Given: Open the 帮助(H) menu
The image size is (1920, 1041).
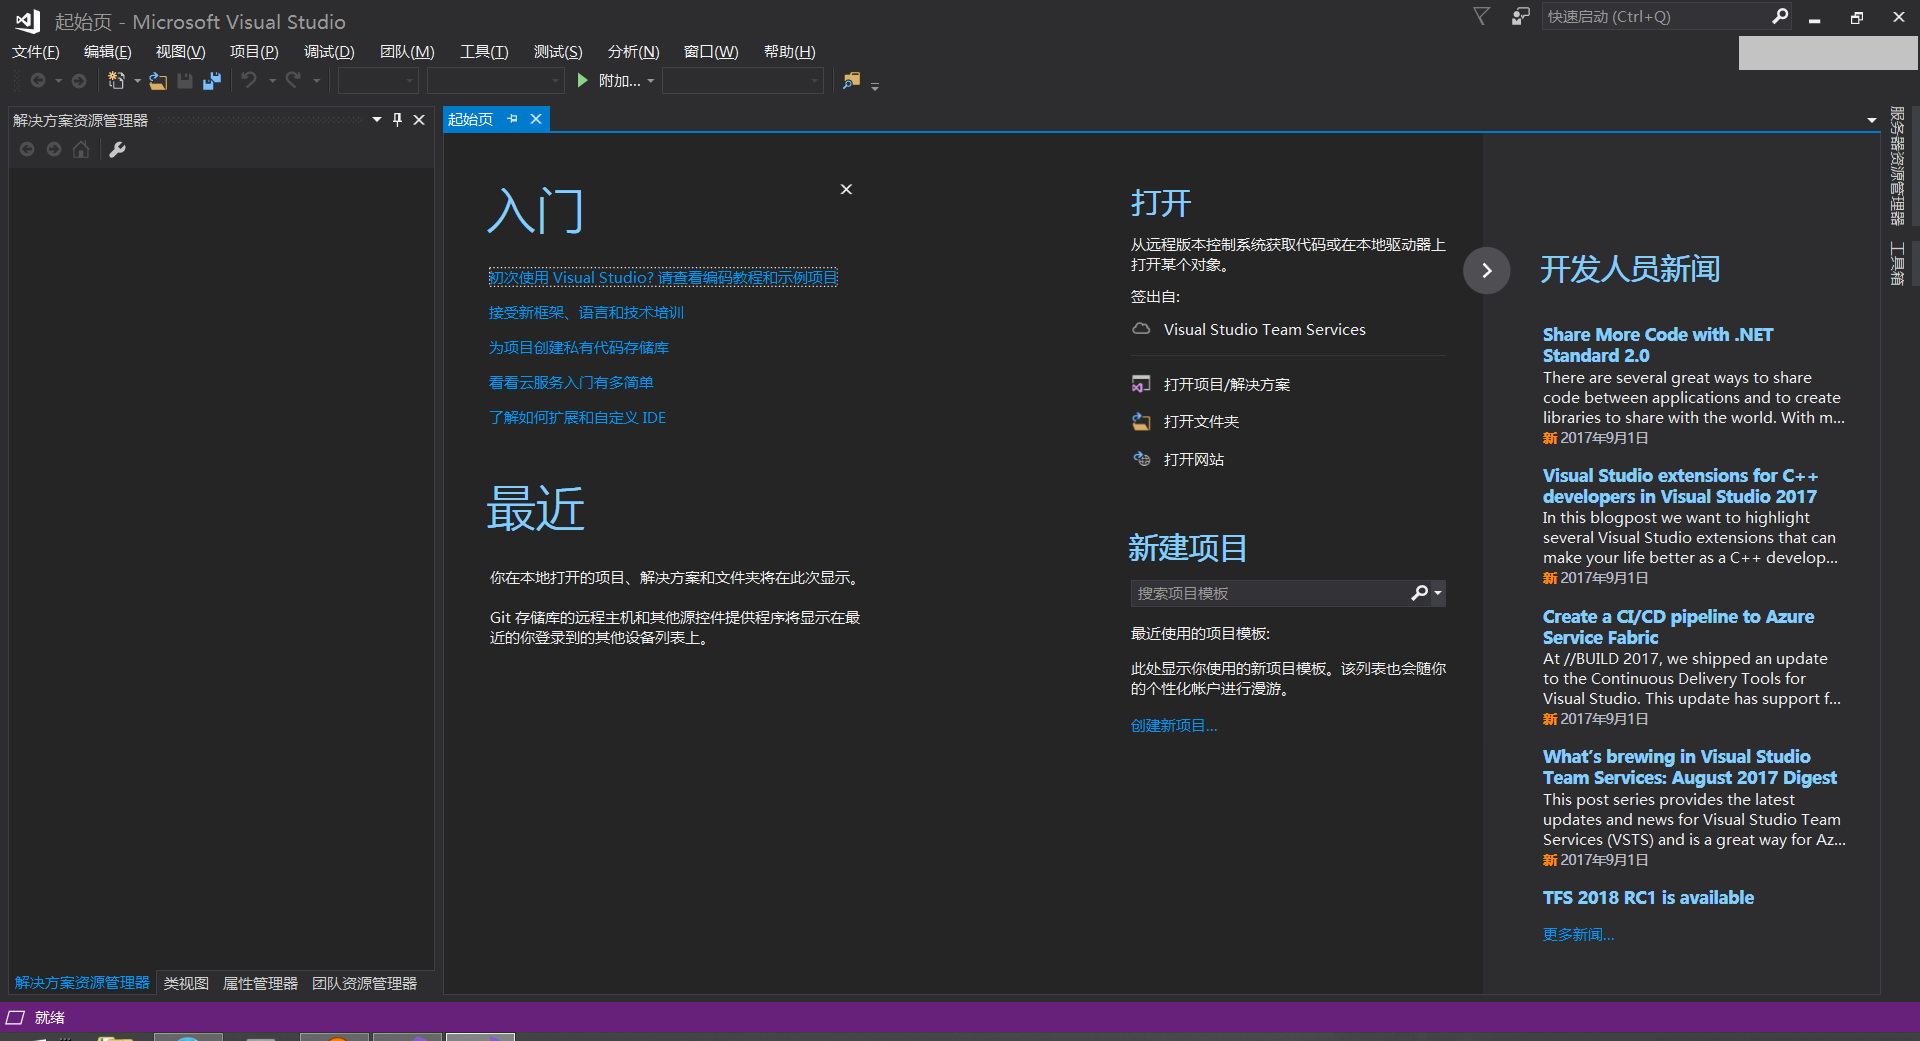Looking at the screenshot, I should click(789, 52).
